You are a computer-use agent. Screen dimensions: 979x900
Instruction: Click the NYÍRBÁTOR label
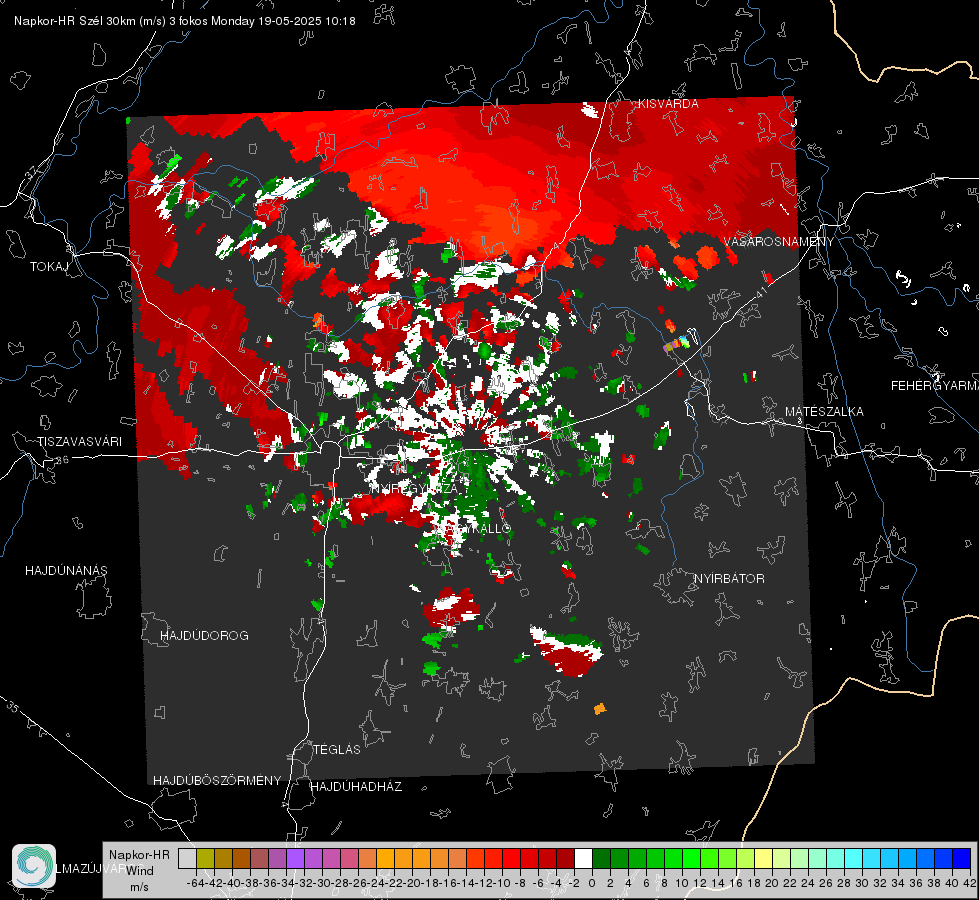tap(729, 579)
